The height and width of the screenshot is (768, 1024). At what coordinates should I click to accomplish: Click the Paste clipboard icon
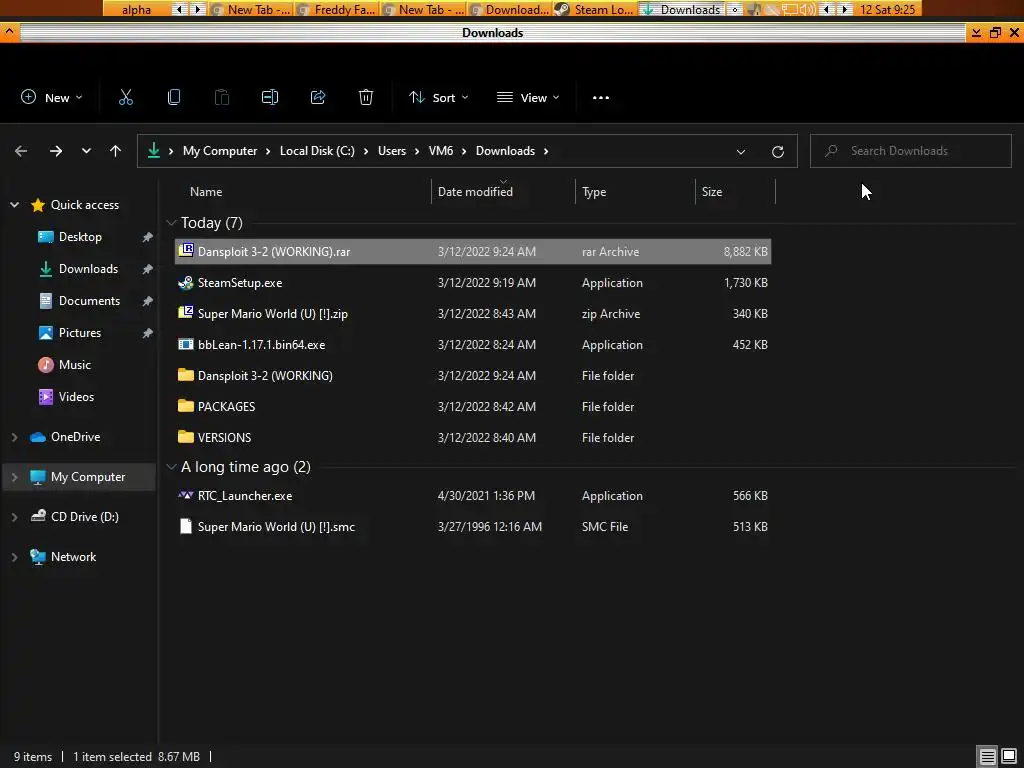pyautogui.click(x=222, y=97)
